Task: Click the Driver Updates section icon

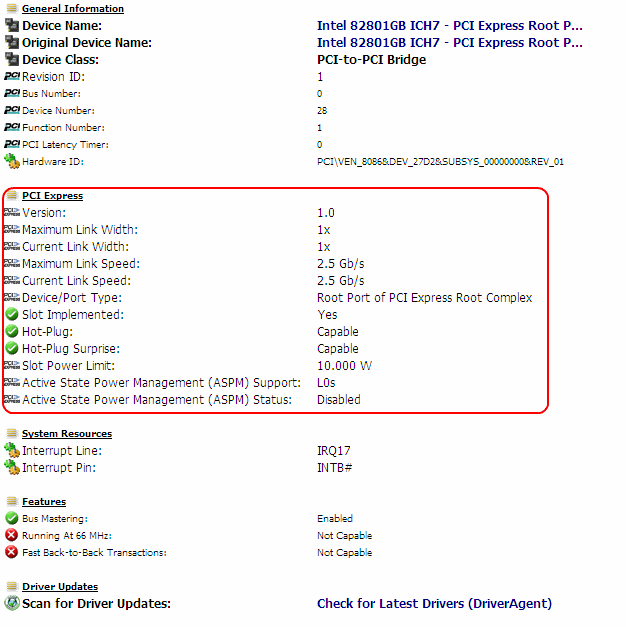Action: pyautogui.click(x=12, y=586)
